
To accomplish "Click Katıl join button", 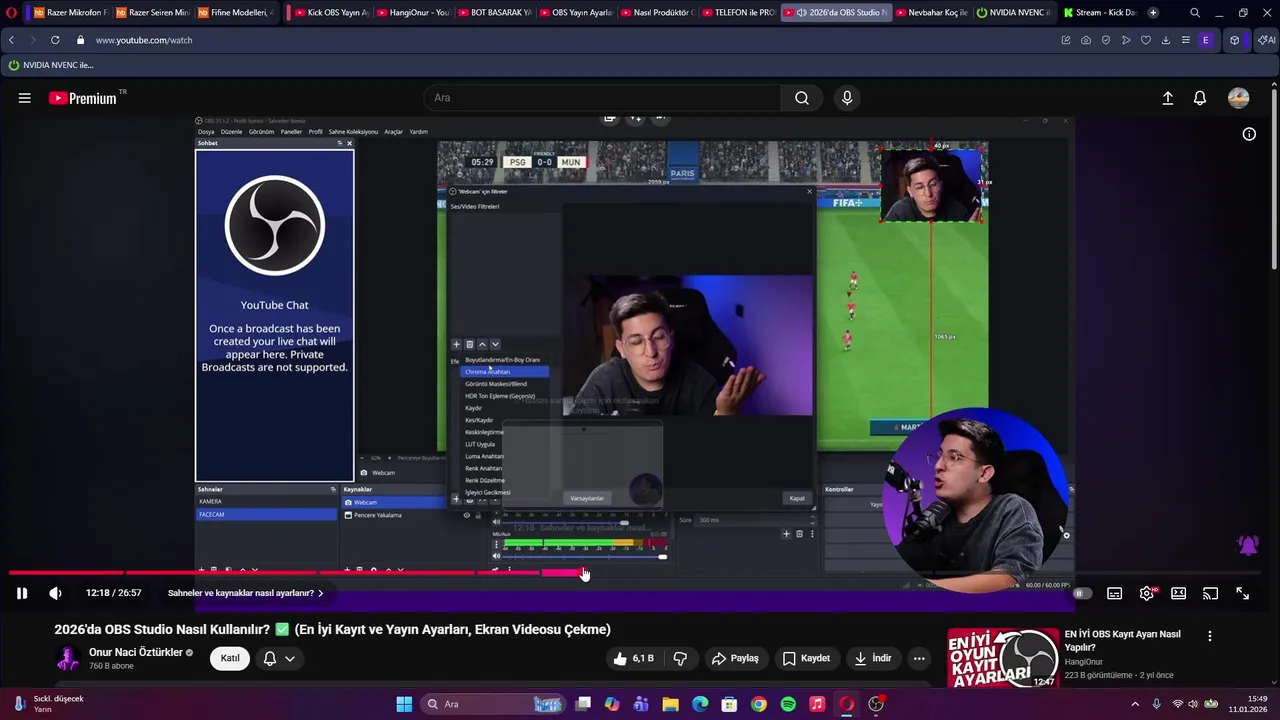I will (x=230, y=658).
